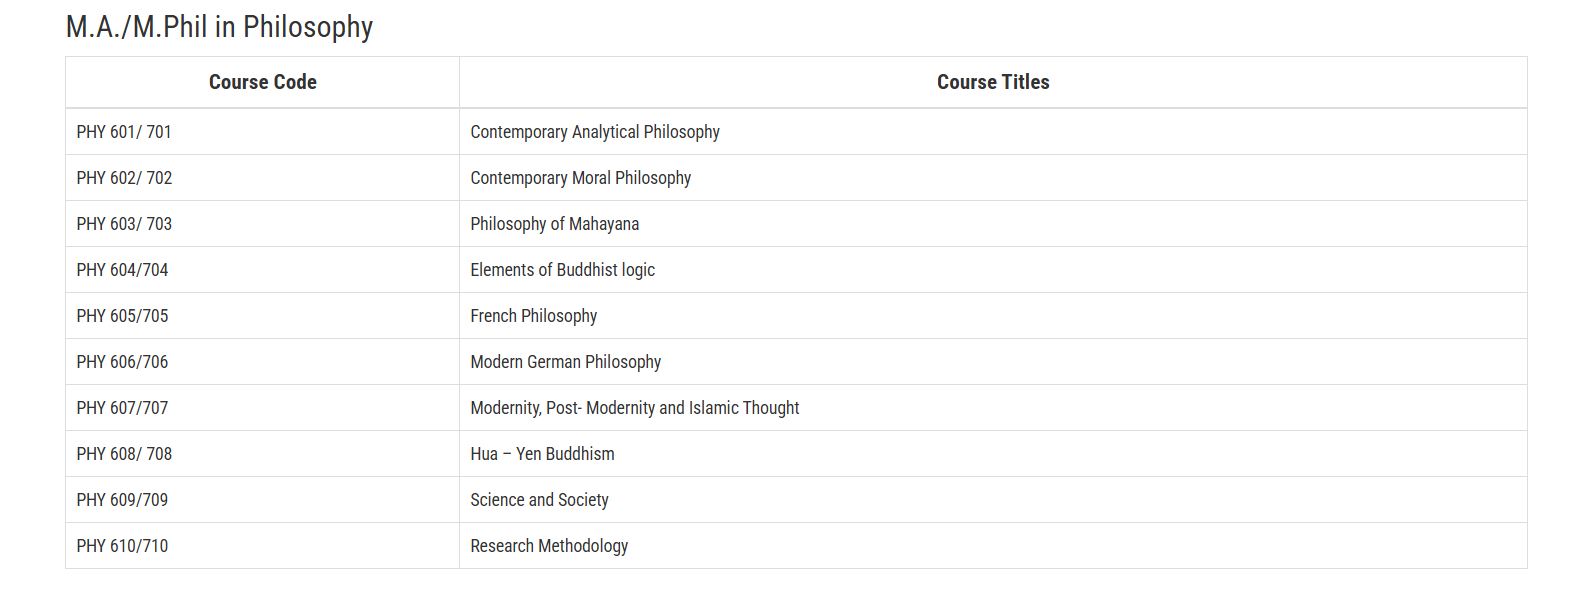
Task: Select the PHY 605/705 code cell
Action: (122, 316)
